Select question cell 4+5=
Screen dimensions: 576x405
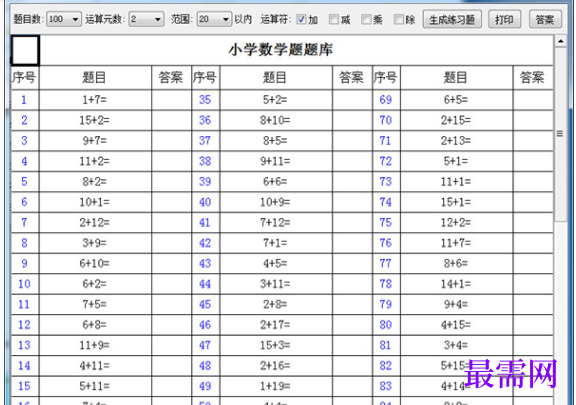point(276,263)
